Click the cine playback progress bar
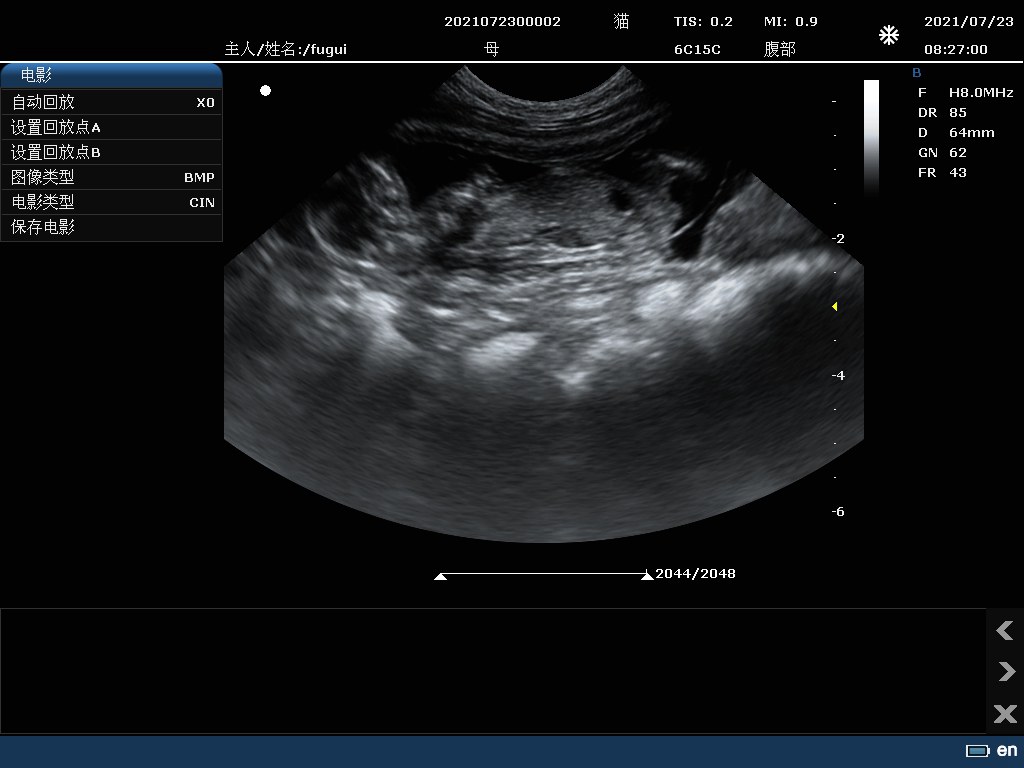The height and width of the screenshot is (768, 1024). point(543,574)
